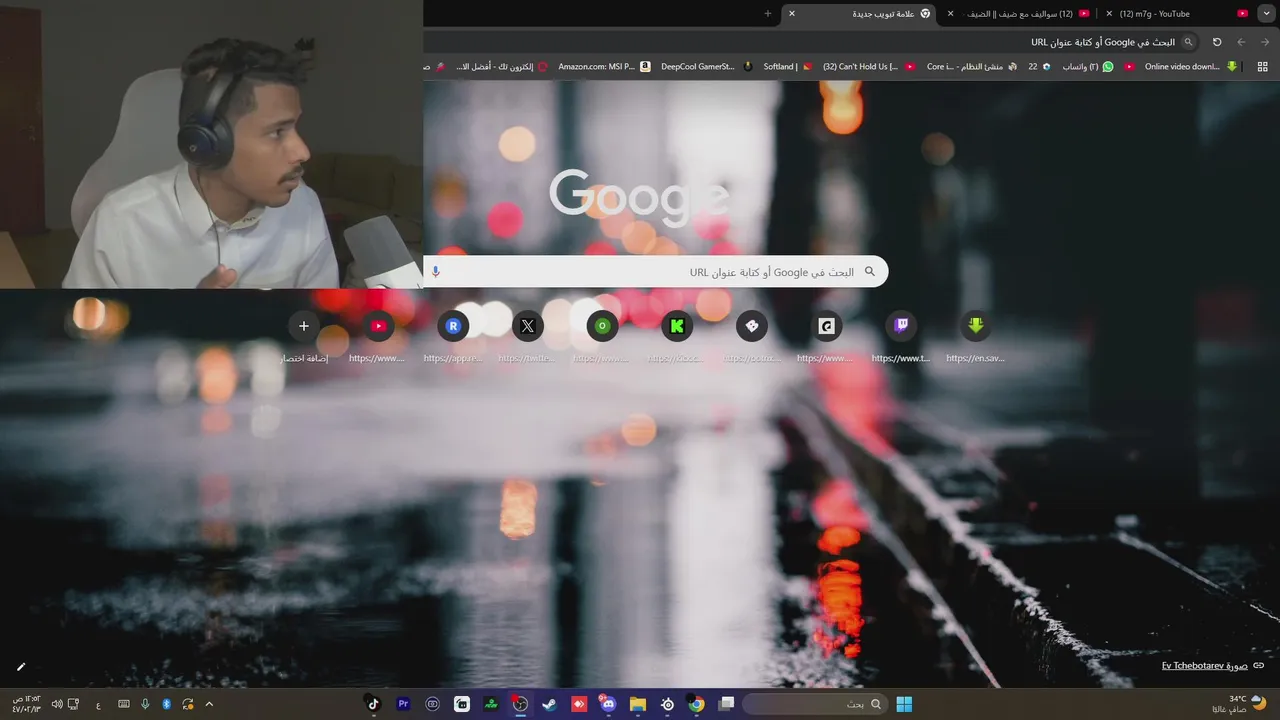Open the Twitch shortcut icon
This screenshot has height=720, width=1280.
click(x=901, y=326)
